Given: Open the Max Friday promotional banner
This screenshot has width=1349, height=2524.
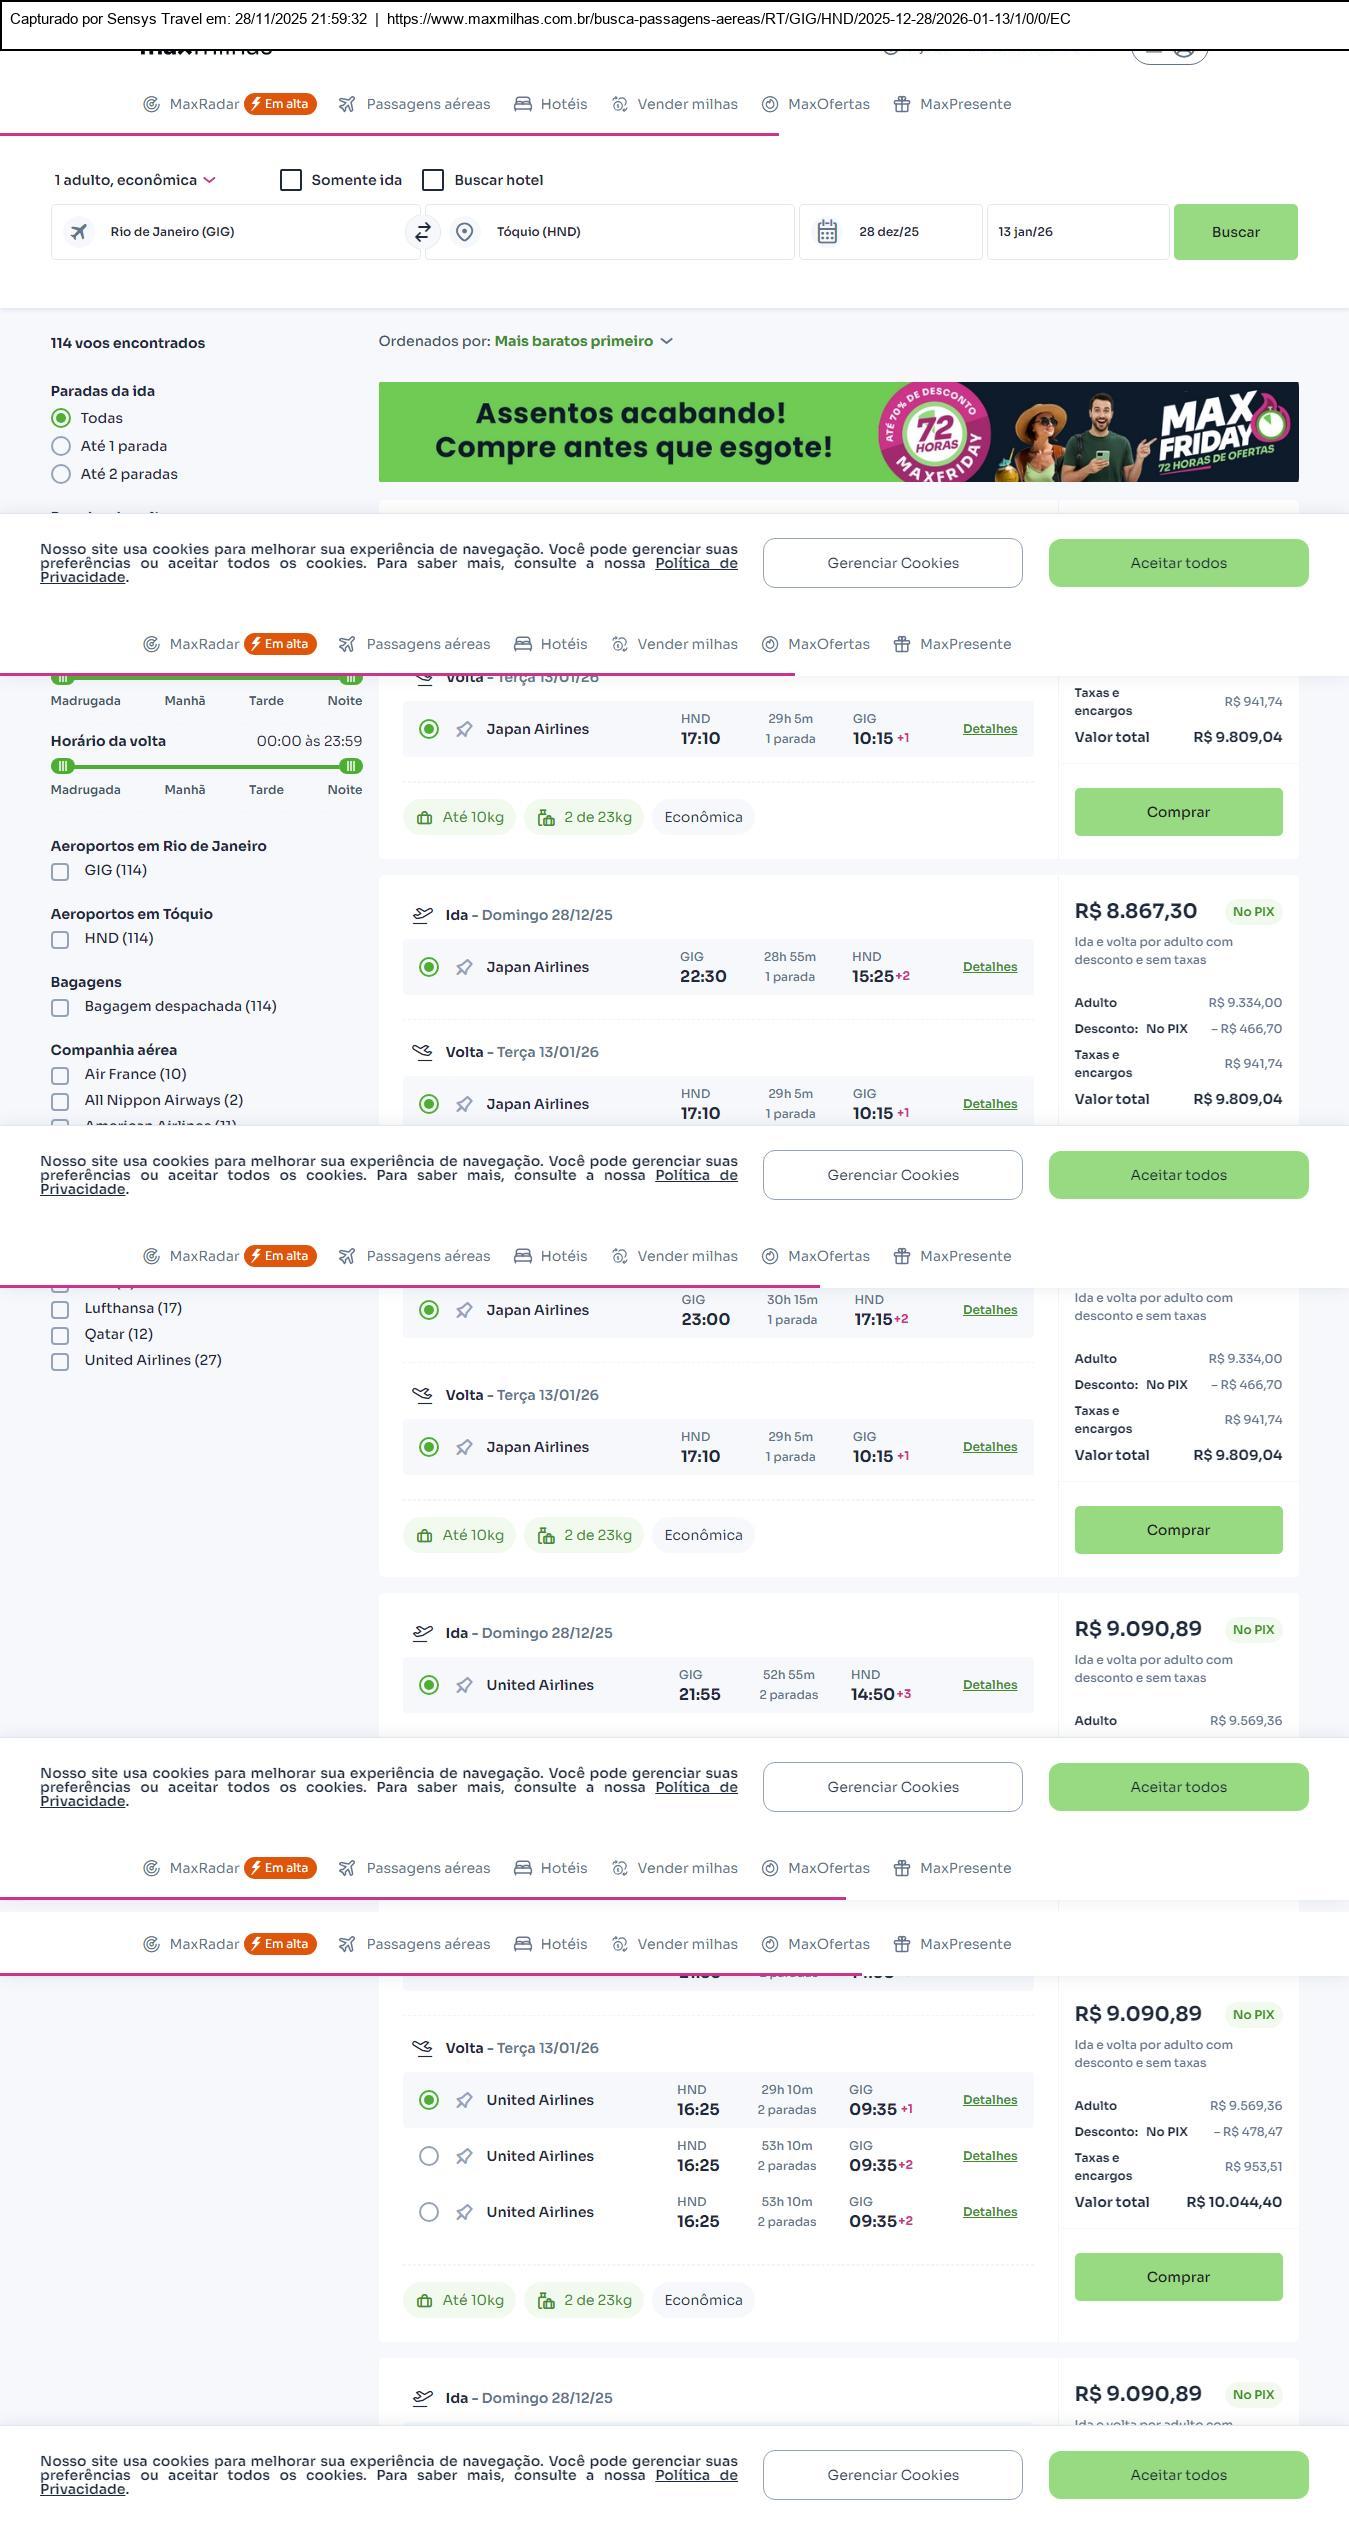Looking at the screenshot, I should 838,432.
